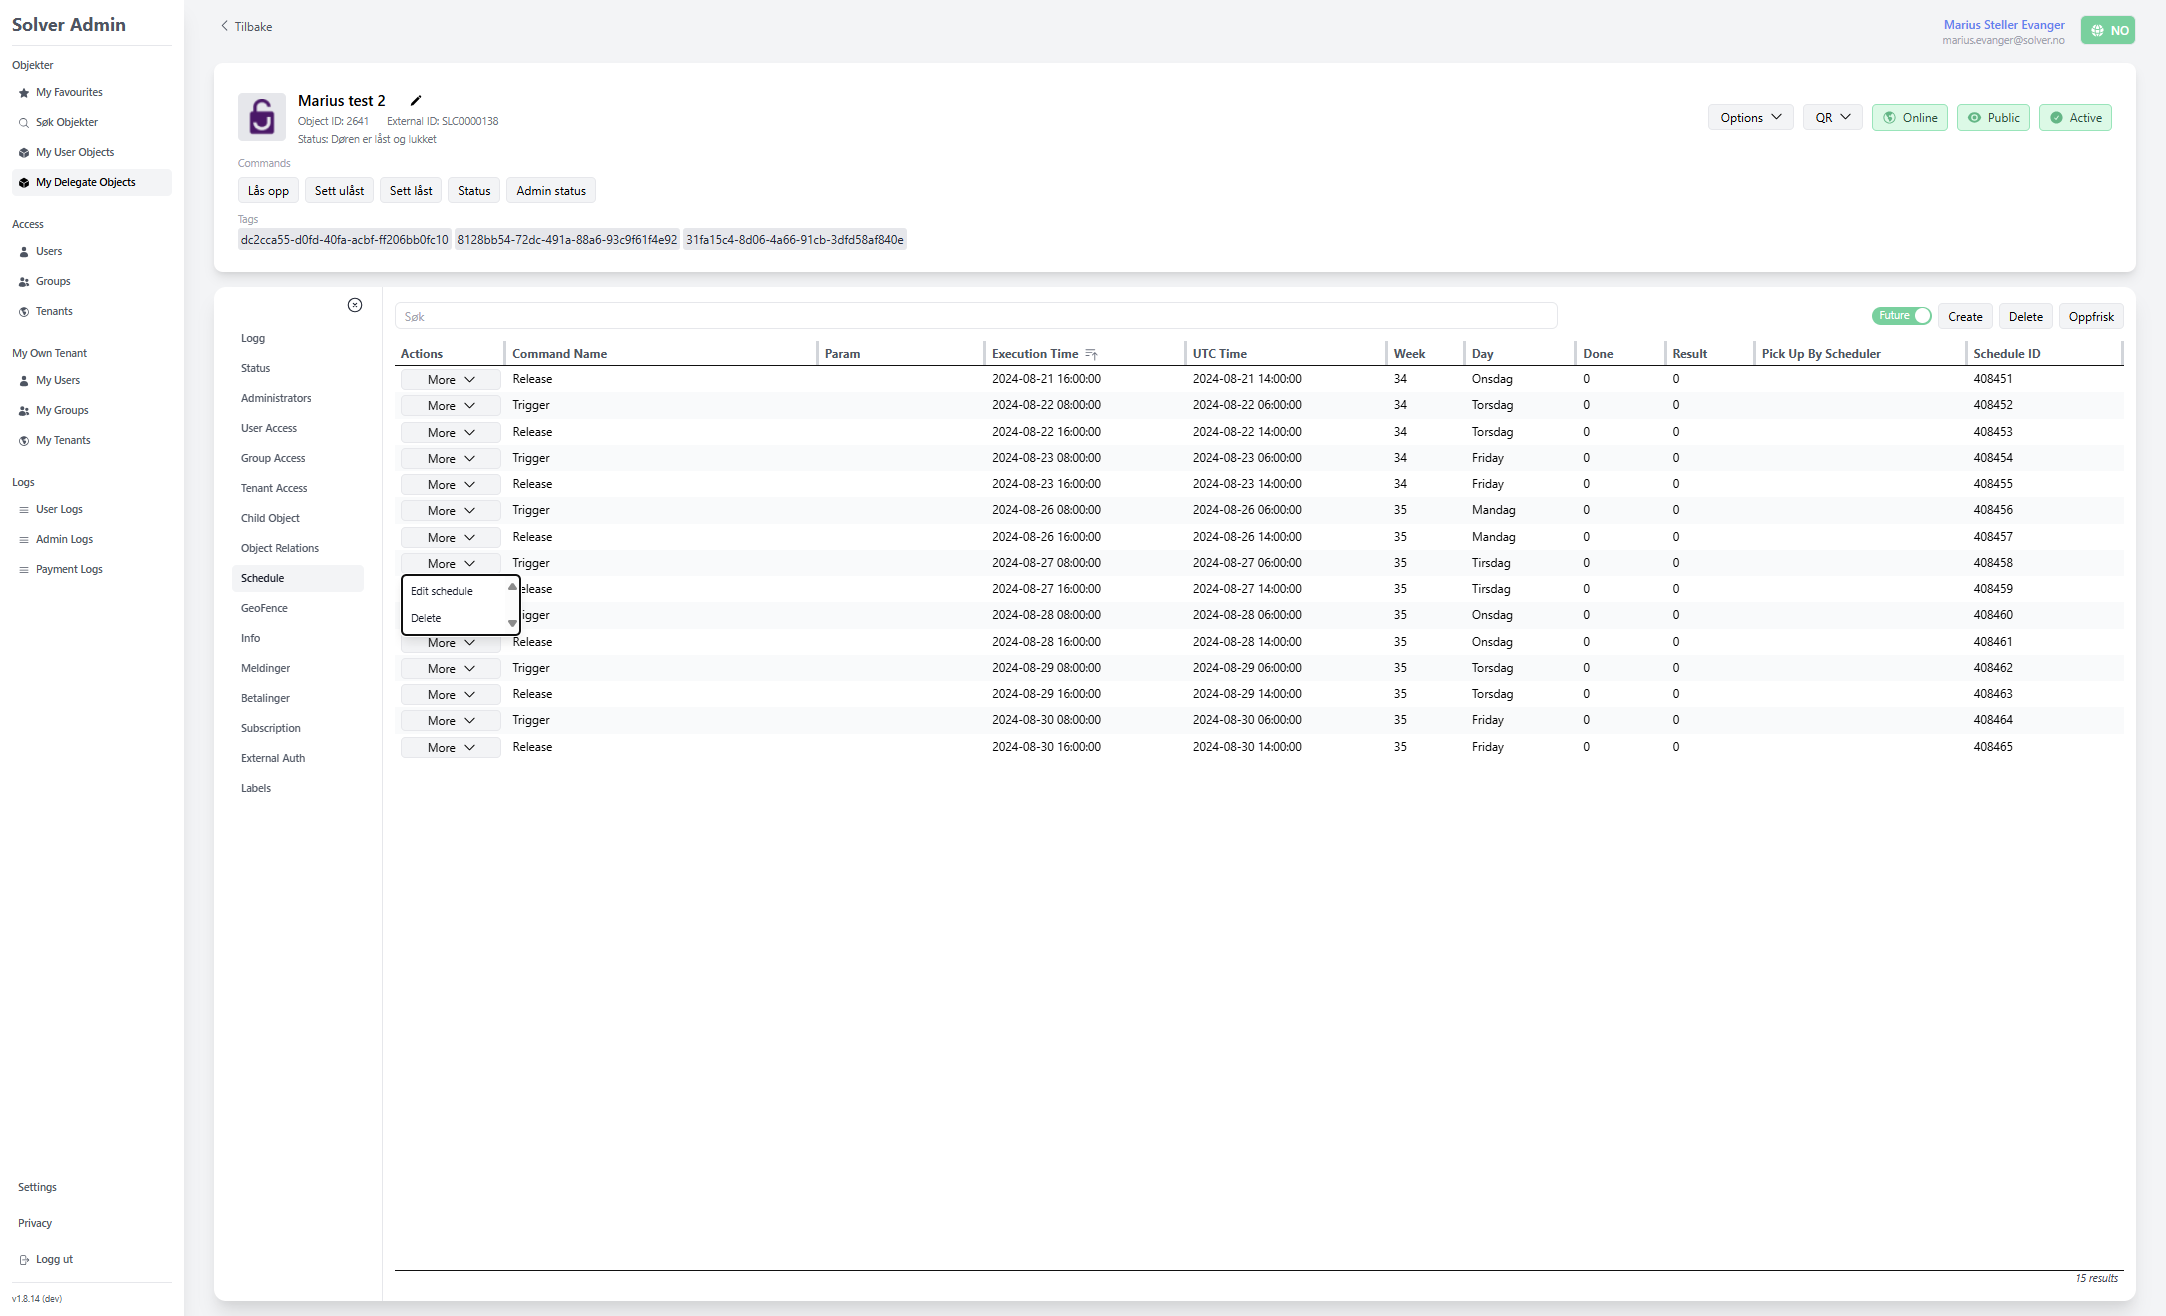The width and height of the screenshot is (2166, 1316).
Task: Click the sort icon on Execution Time header
Action: pyautogui.click(x=1091, y=354)
